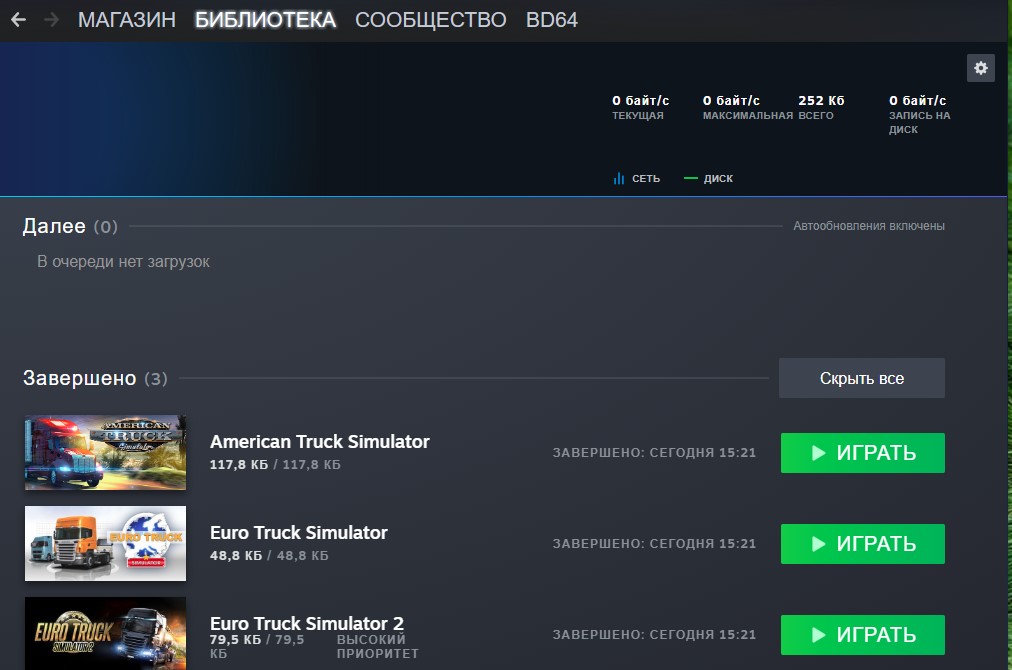Image resolution: width=1012 pixels, height=670 pixels.
Task: Open Euro Truck Simulator thumbnail
Action: pyautogui.click(x=105, y=543)
